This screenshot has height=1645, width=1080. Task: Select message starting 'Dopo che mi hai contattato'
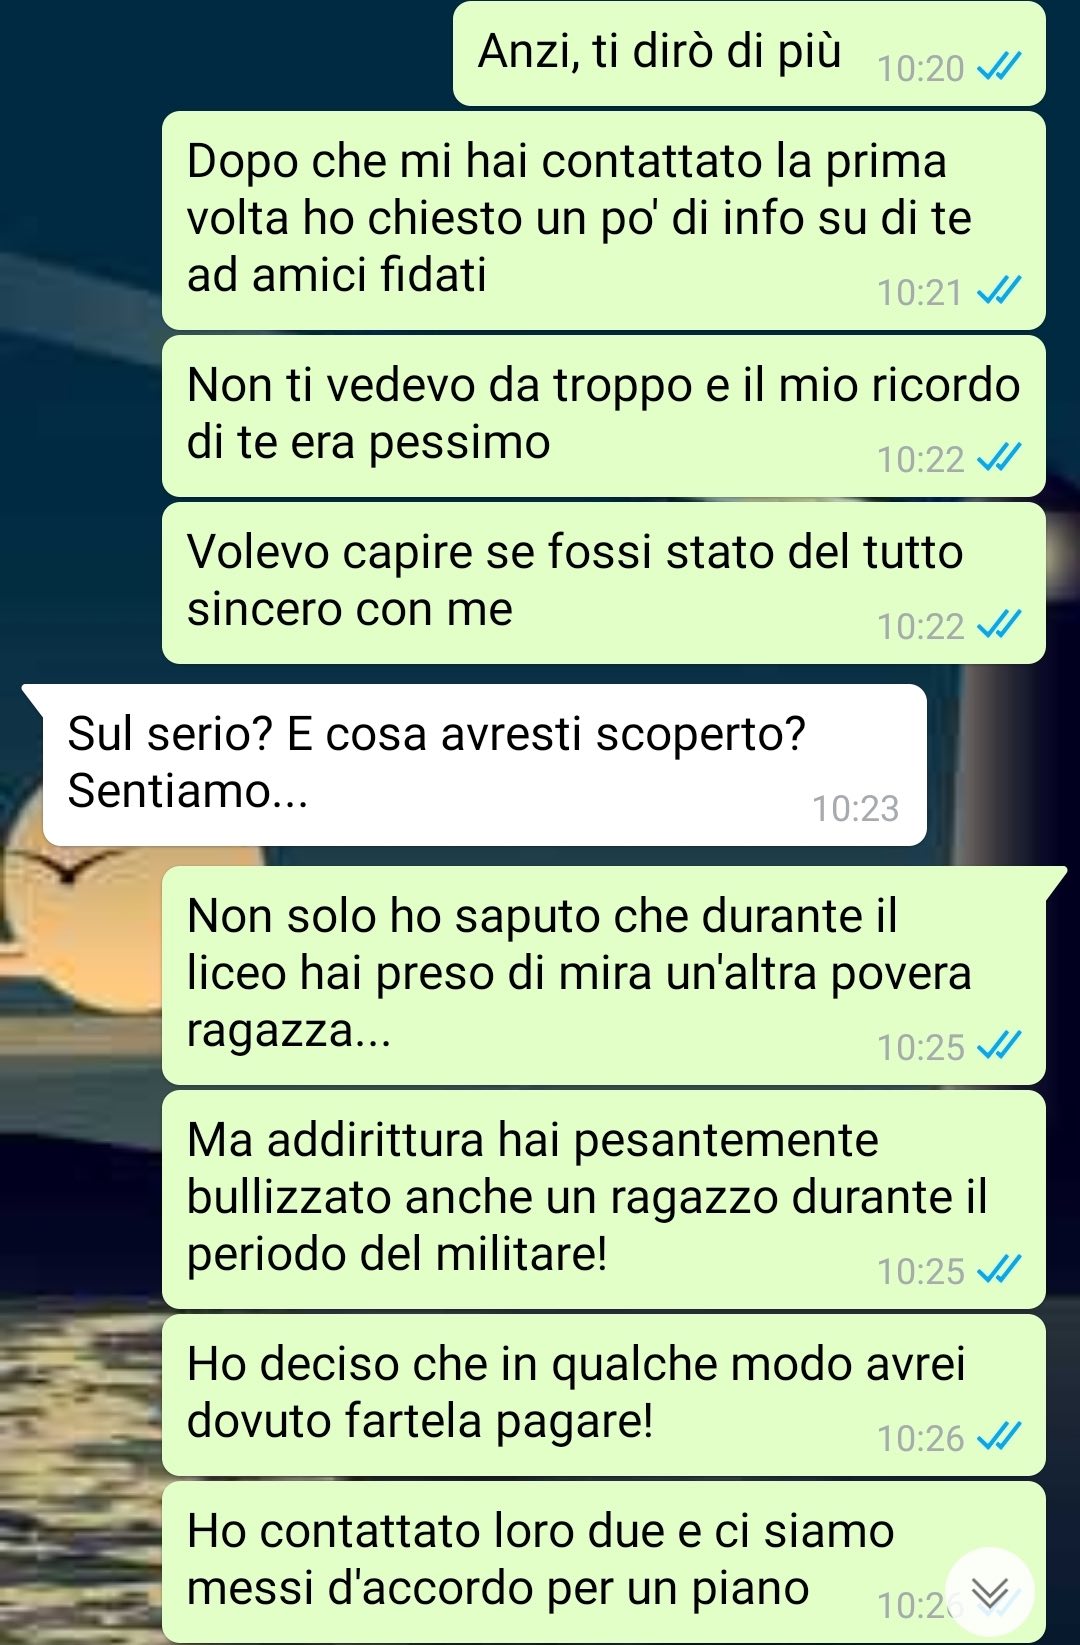click(x=604, y=220)
